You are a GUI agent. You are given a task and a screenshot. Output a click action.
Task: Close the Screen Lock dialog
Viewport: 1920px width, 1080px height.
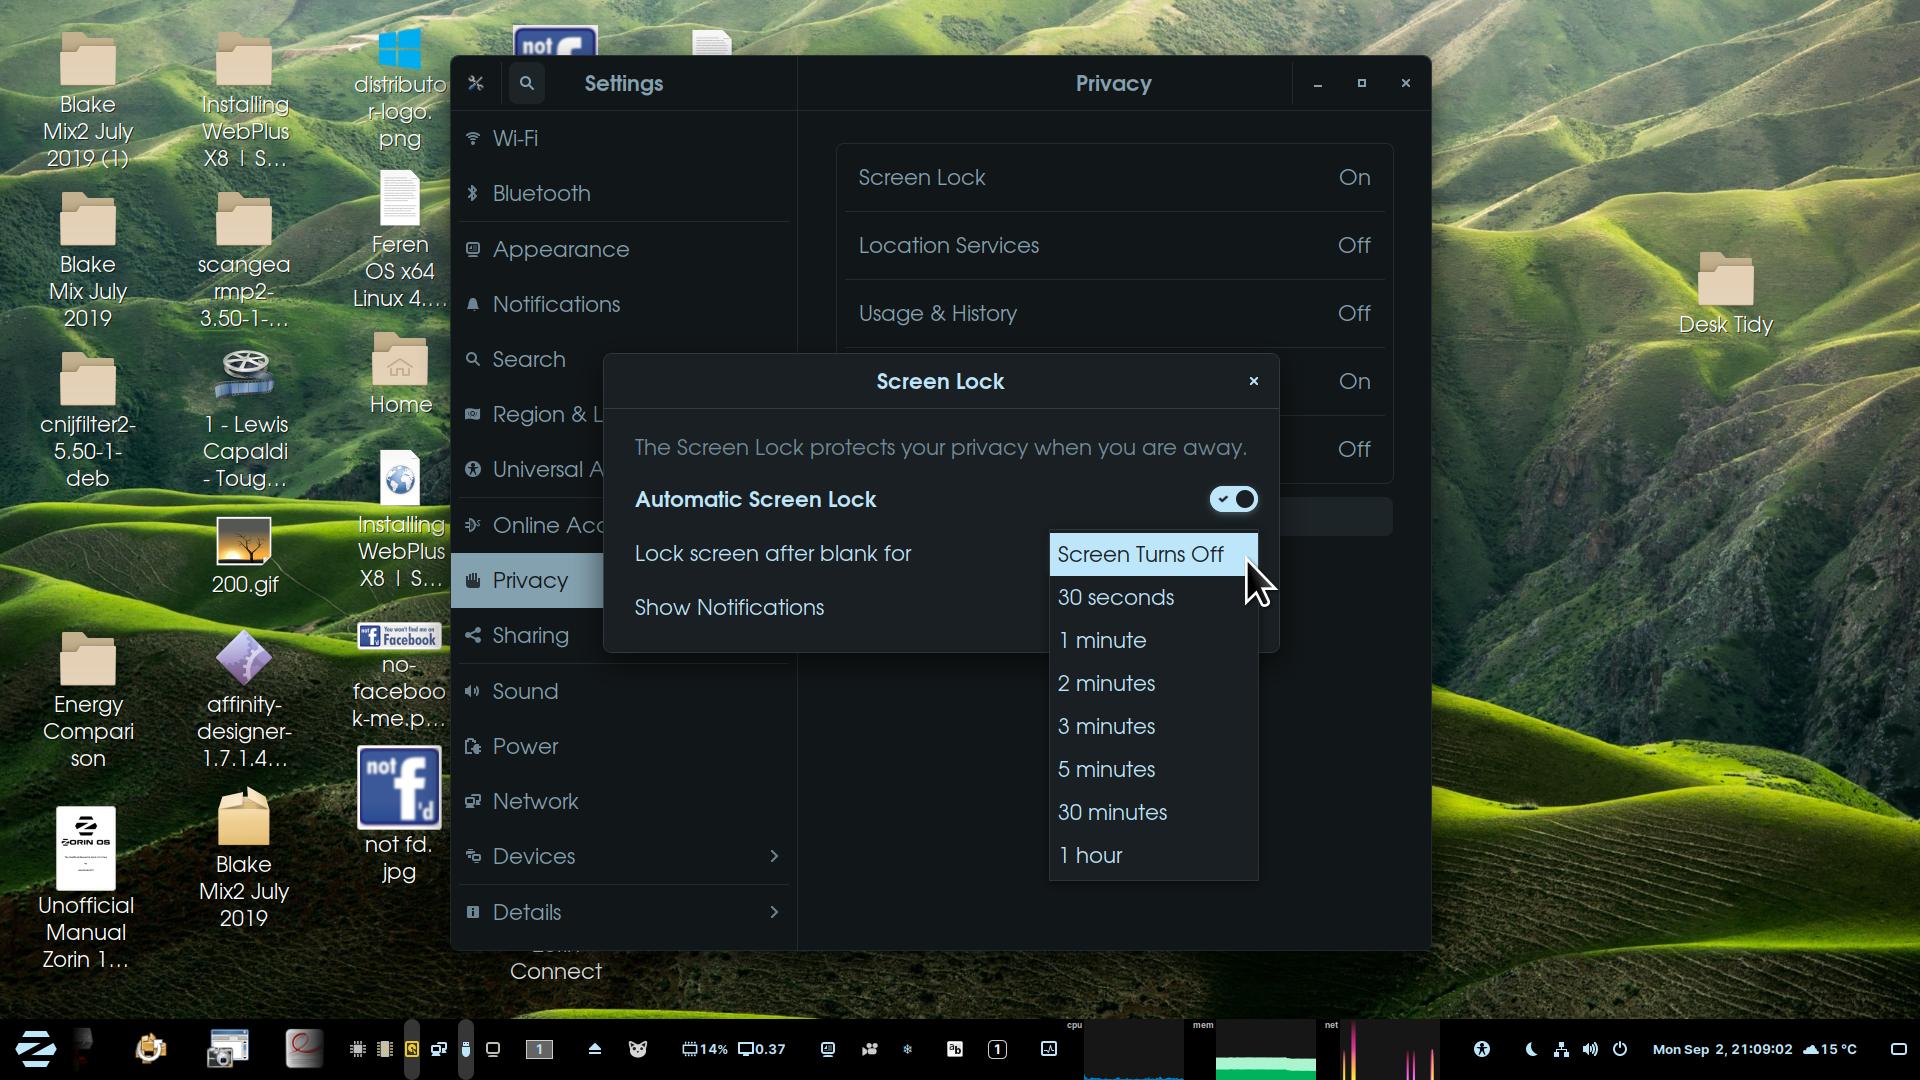click(x=1253, y=381)
